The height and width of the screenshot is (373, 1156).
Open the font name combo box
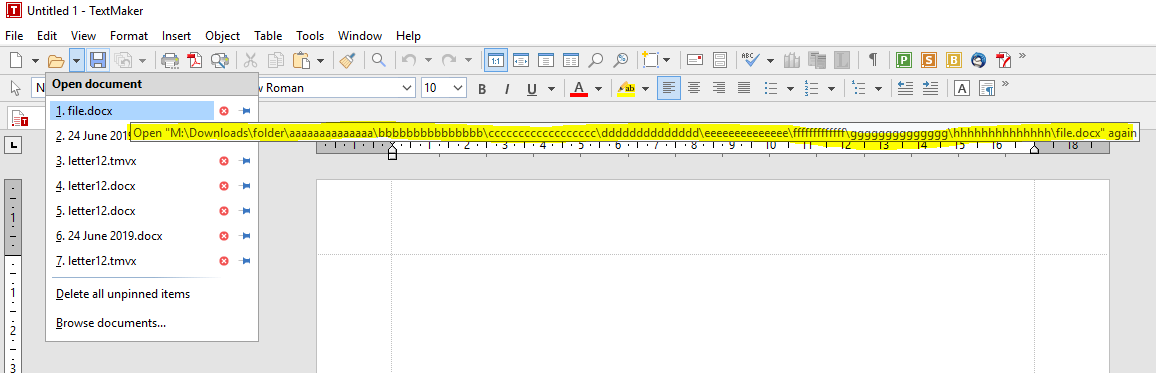point(337,88)
